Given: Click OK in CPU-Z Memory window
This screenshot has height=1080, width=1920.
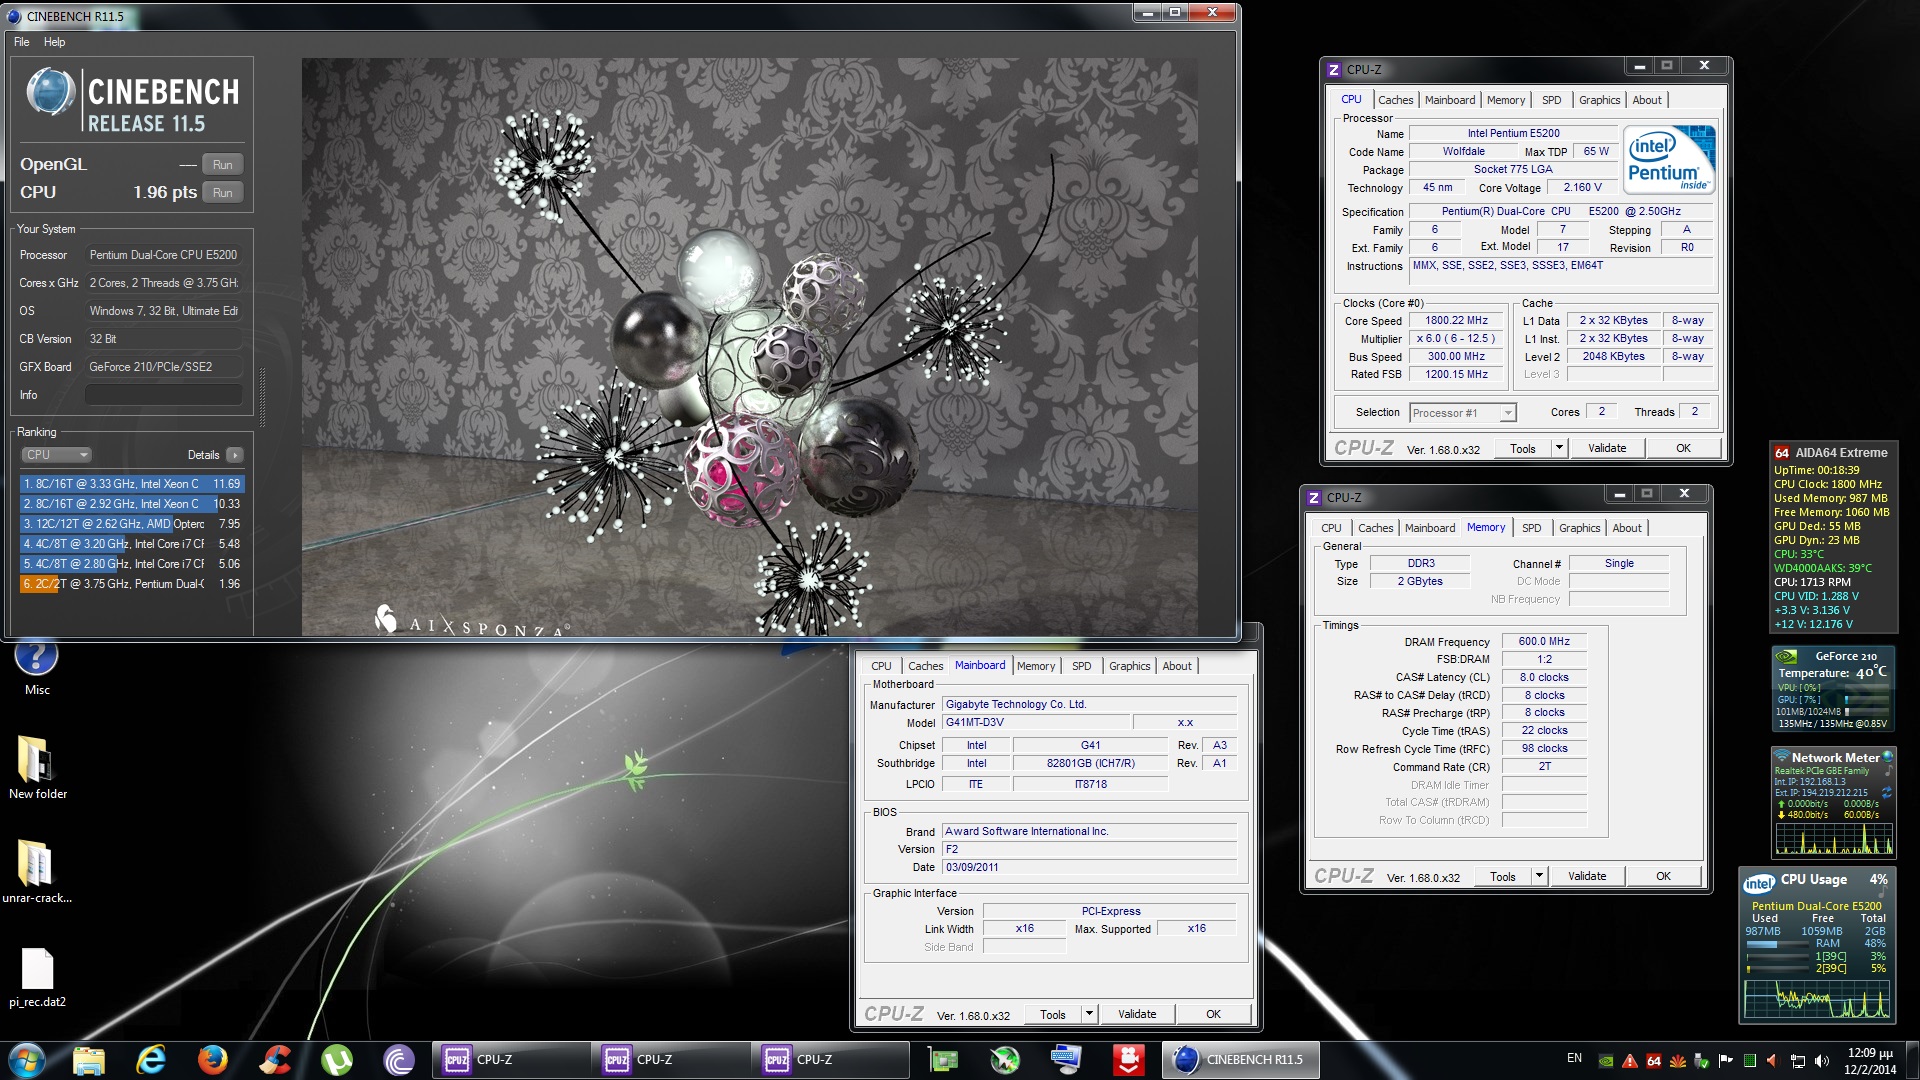Looking at the screenshot, I should tap(1663, 876).
